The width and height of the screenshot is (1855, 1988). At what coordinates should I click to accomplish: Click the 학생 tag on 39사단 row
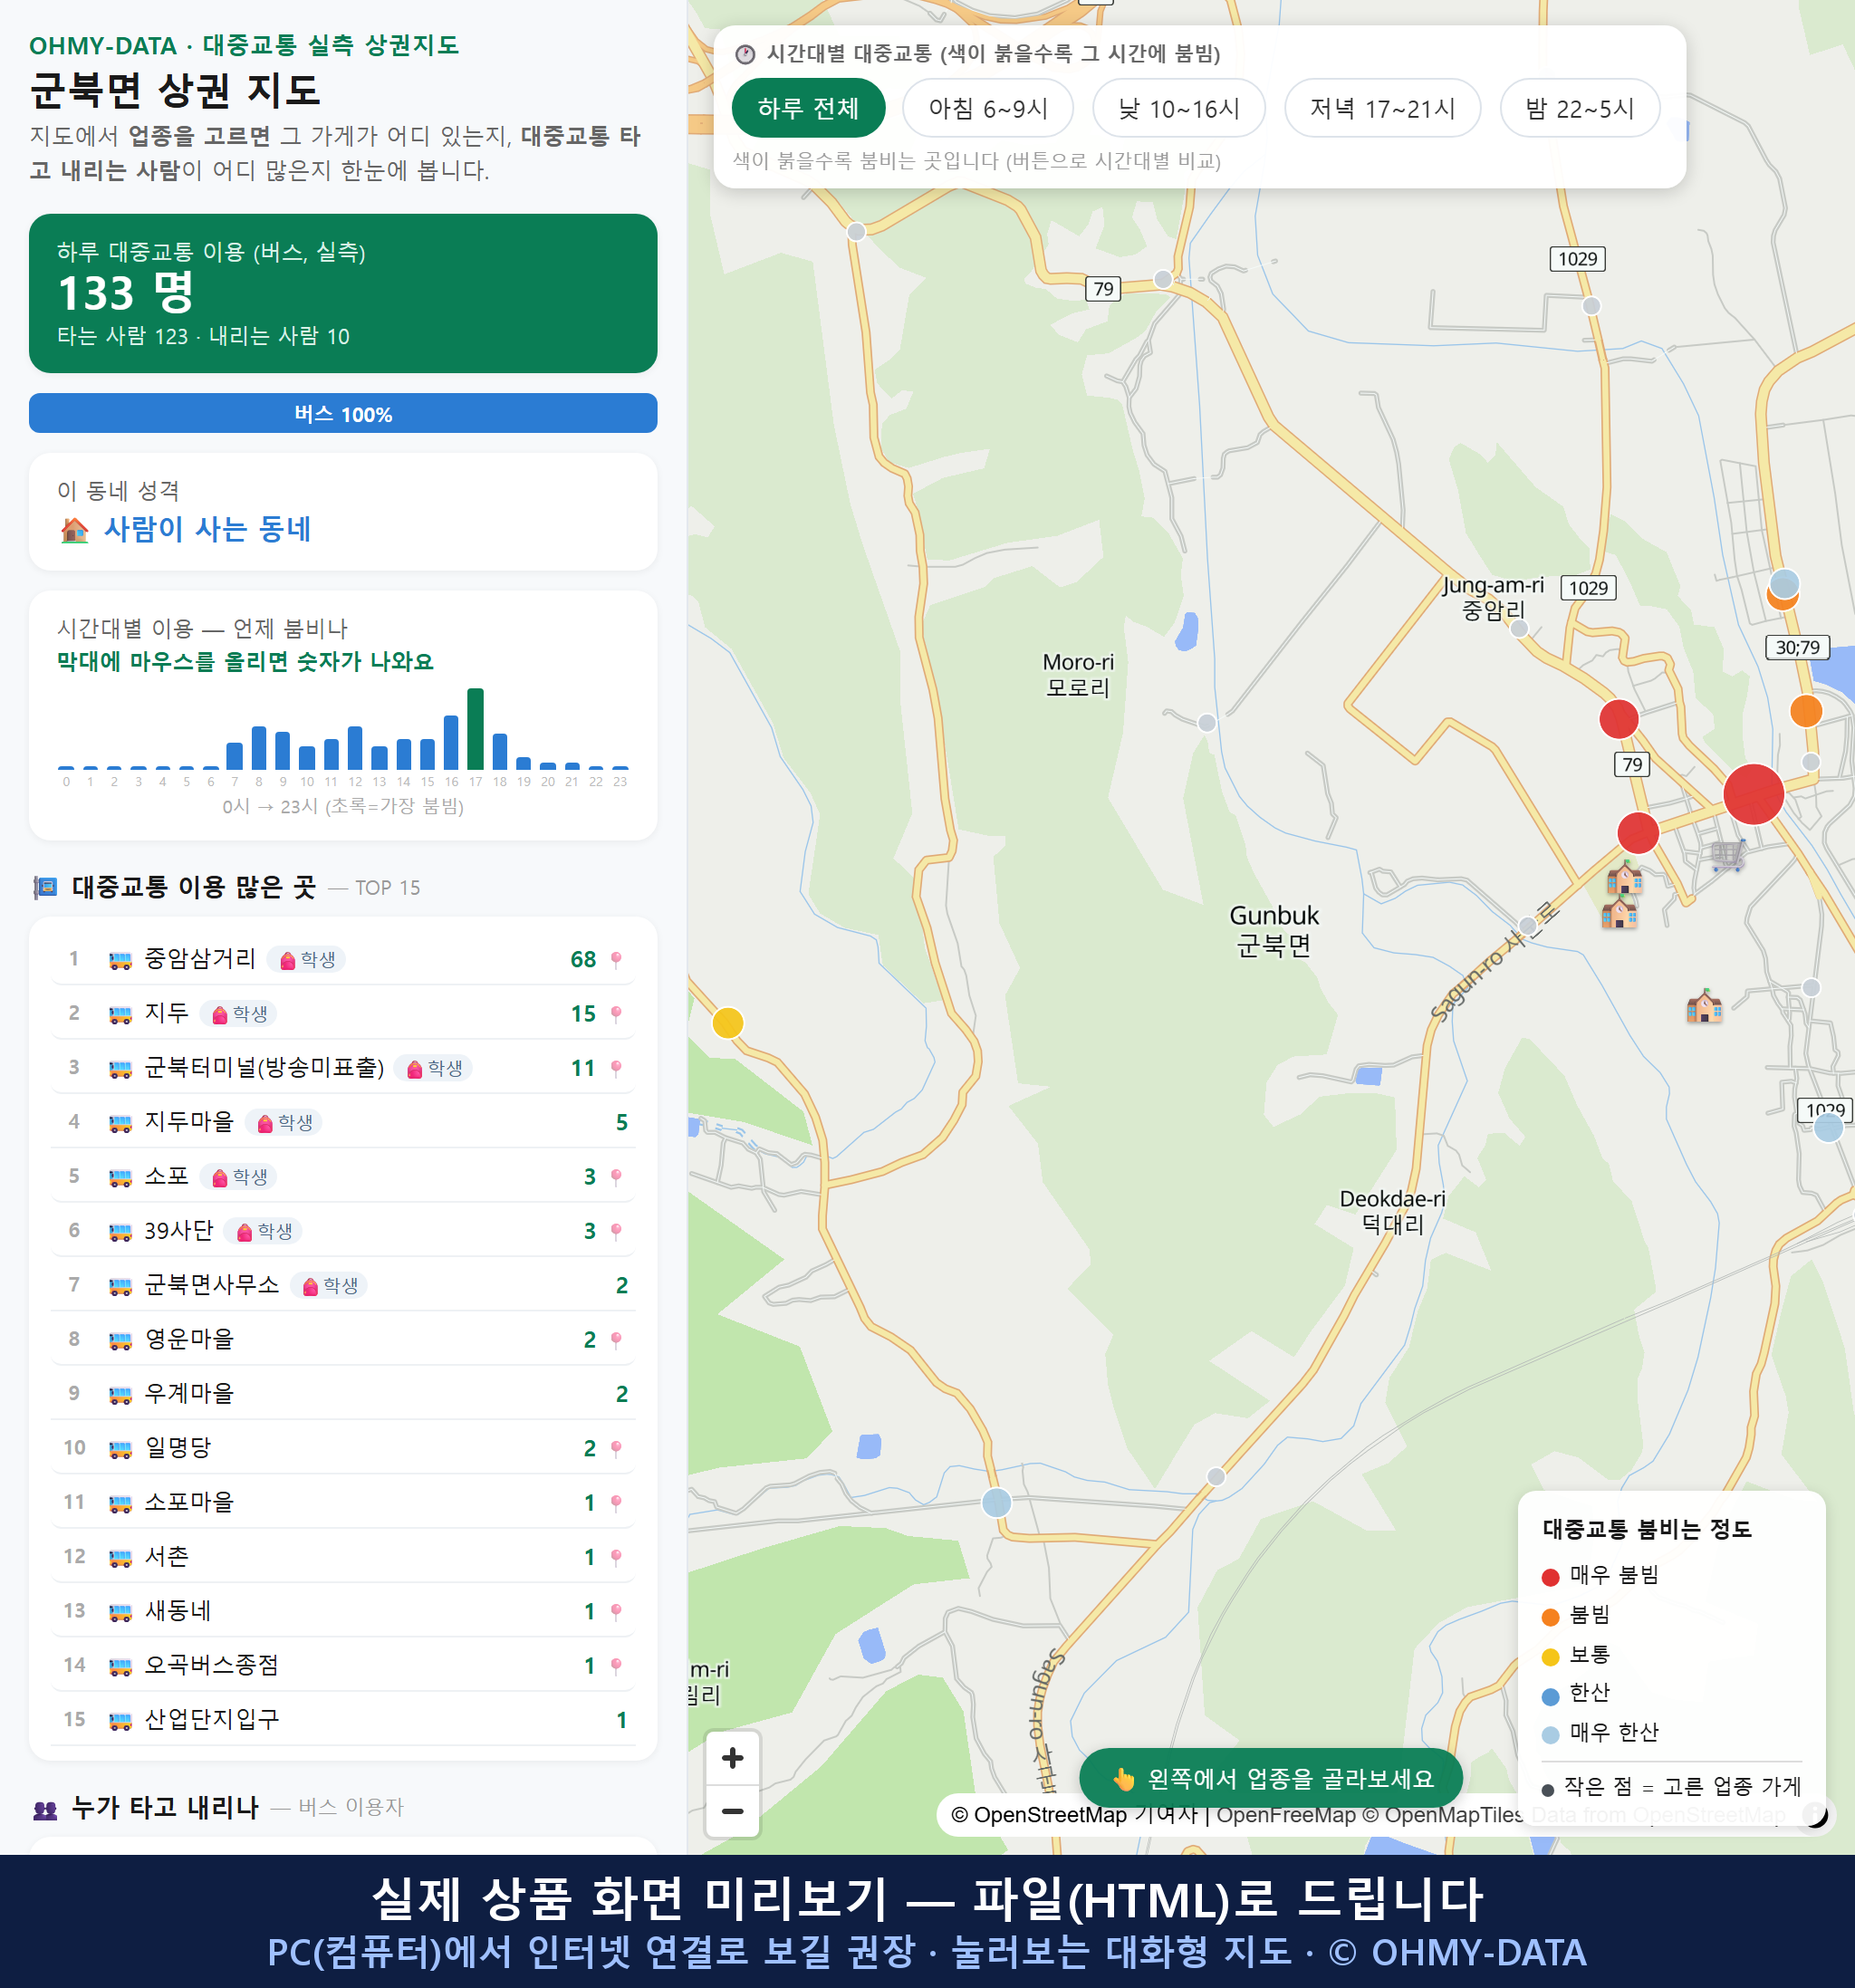(263, 1231)
